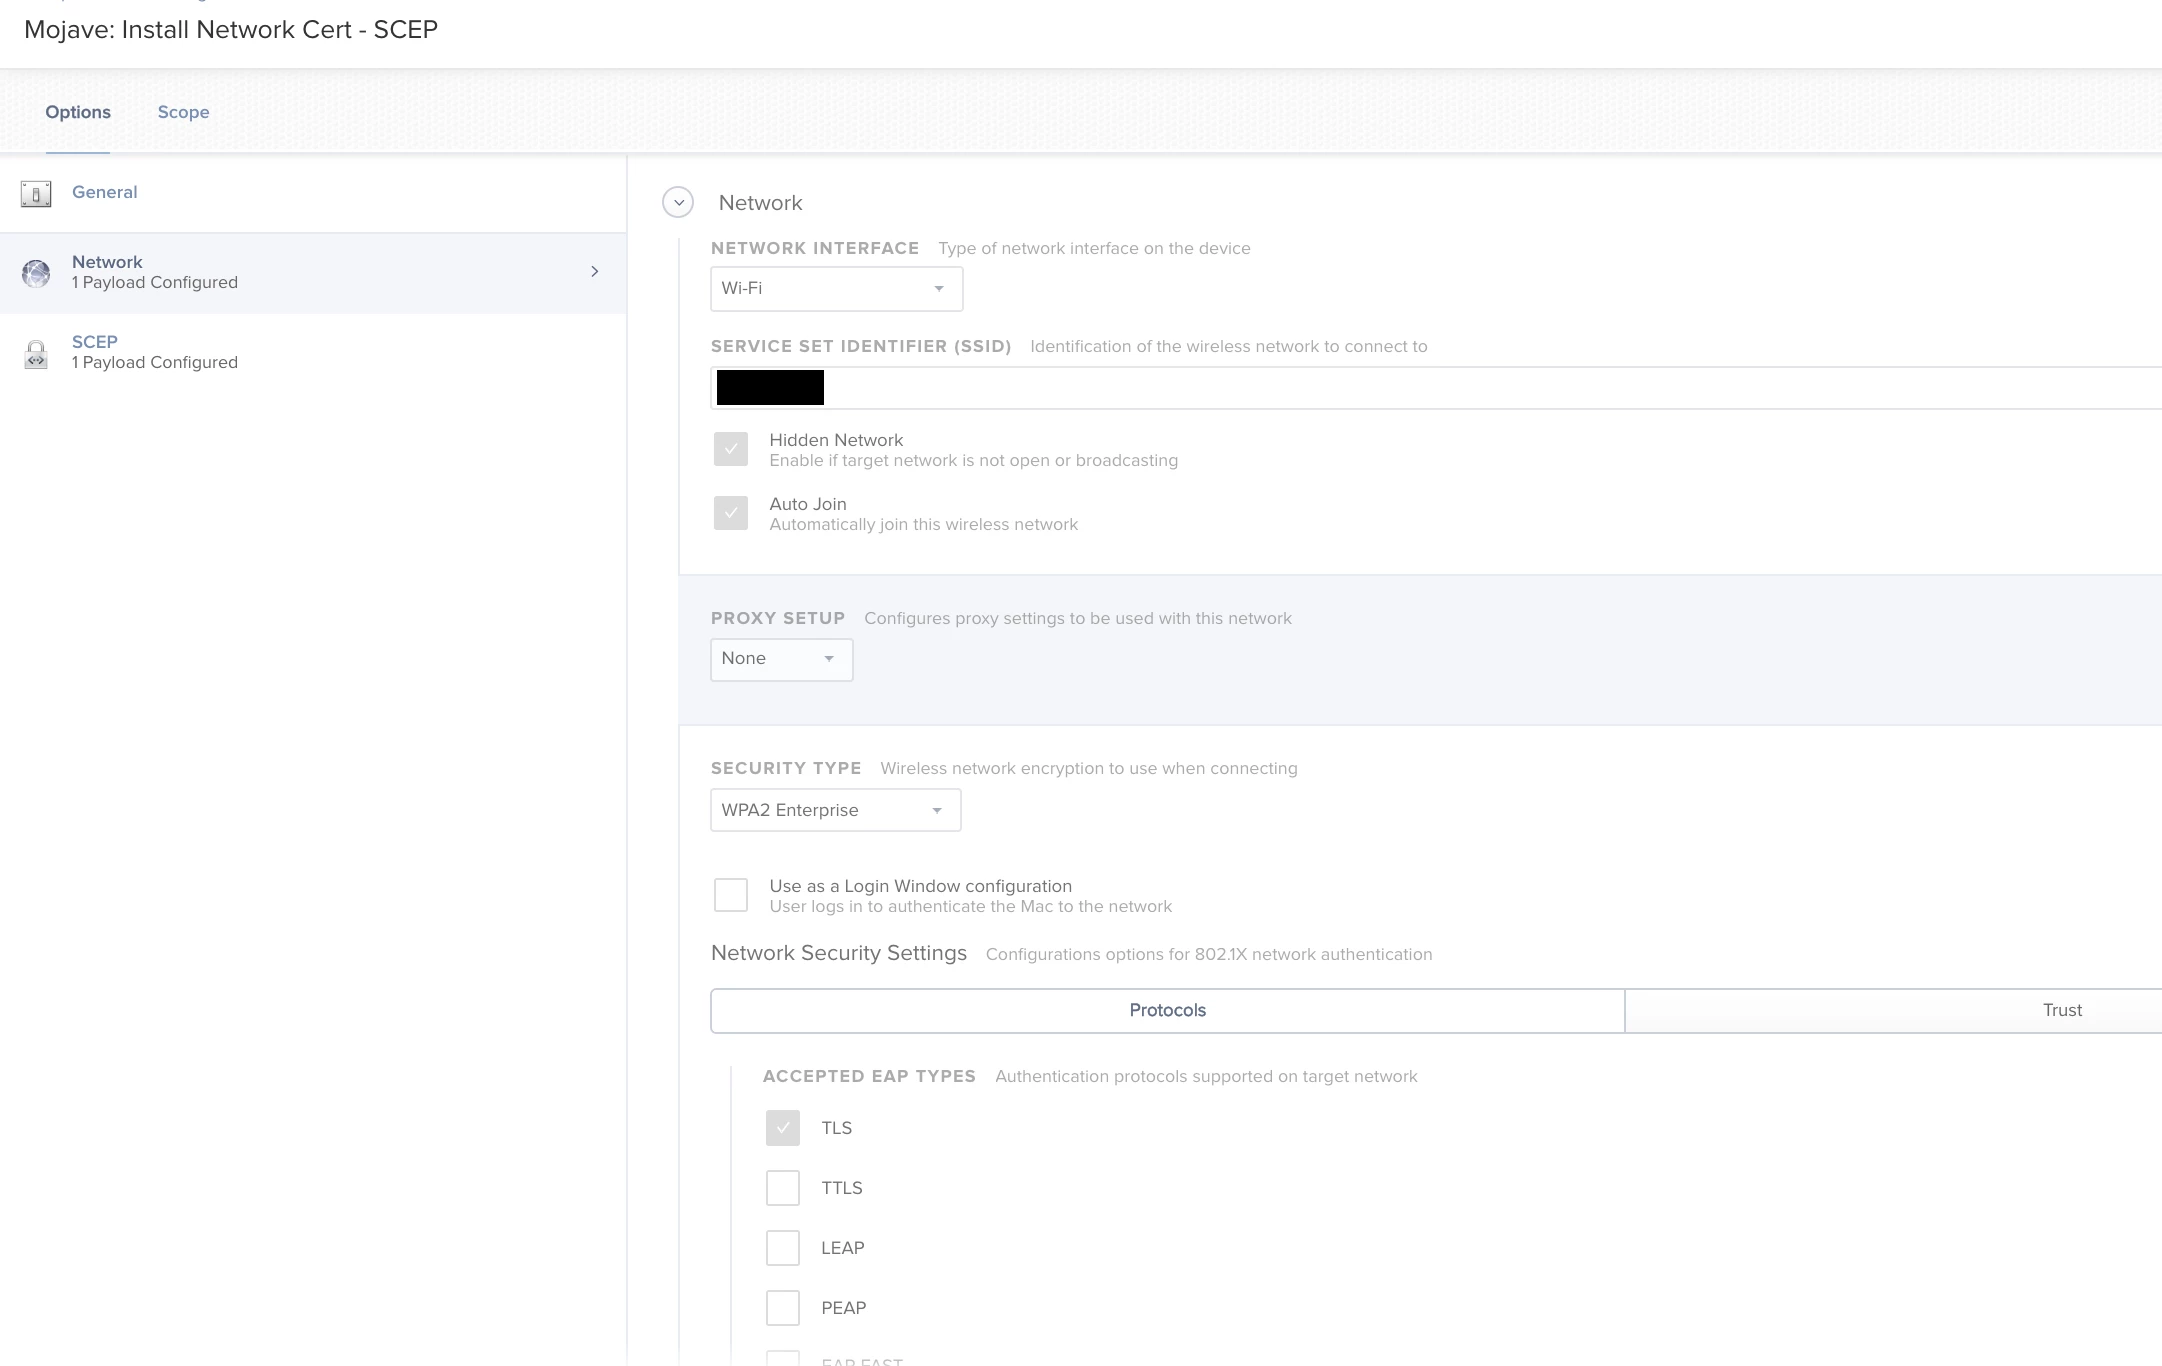Open the General payload link
Screen dimensions: 2162x1366
[x=104, y=192]
